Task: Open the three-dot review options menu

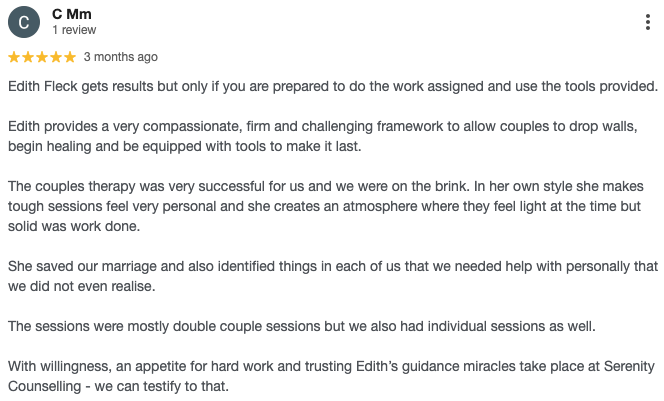Action: tap(651, 22)
